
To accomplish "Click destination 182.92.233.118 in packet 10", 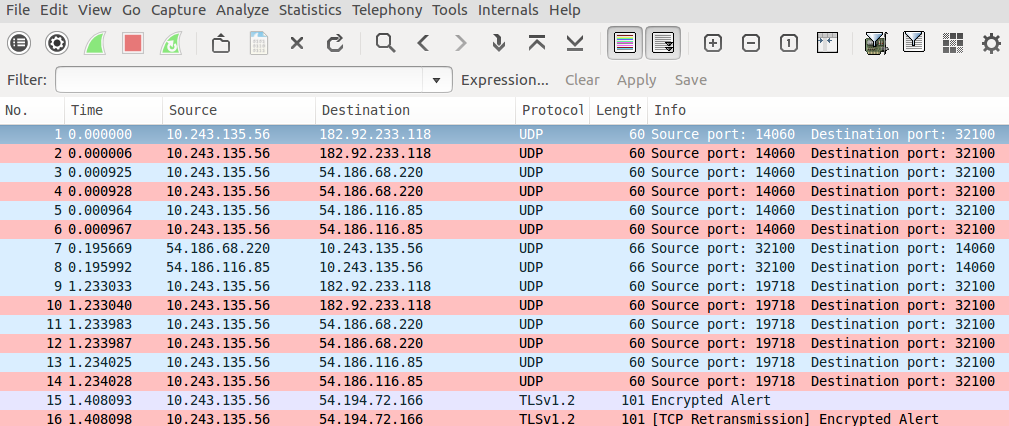I will click(375, 305).
